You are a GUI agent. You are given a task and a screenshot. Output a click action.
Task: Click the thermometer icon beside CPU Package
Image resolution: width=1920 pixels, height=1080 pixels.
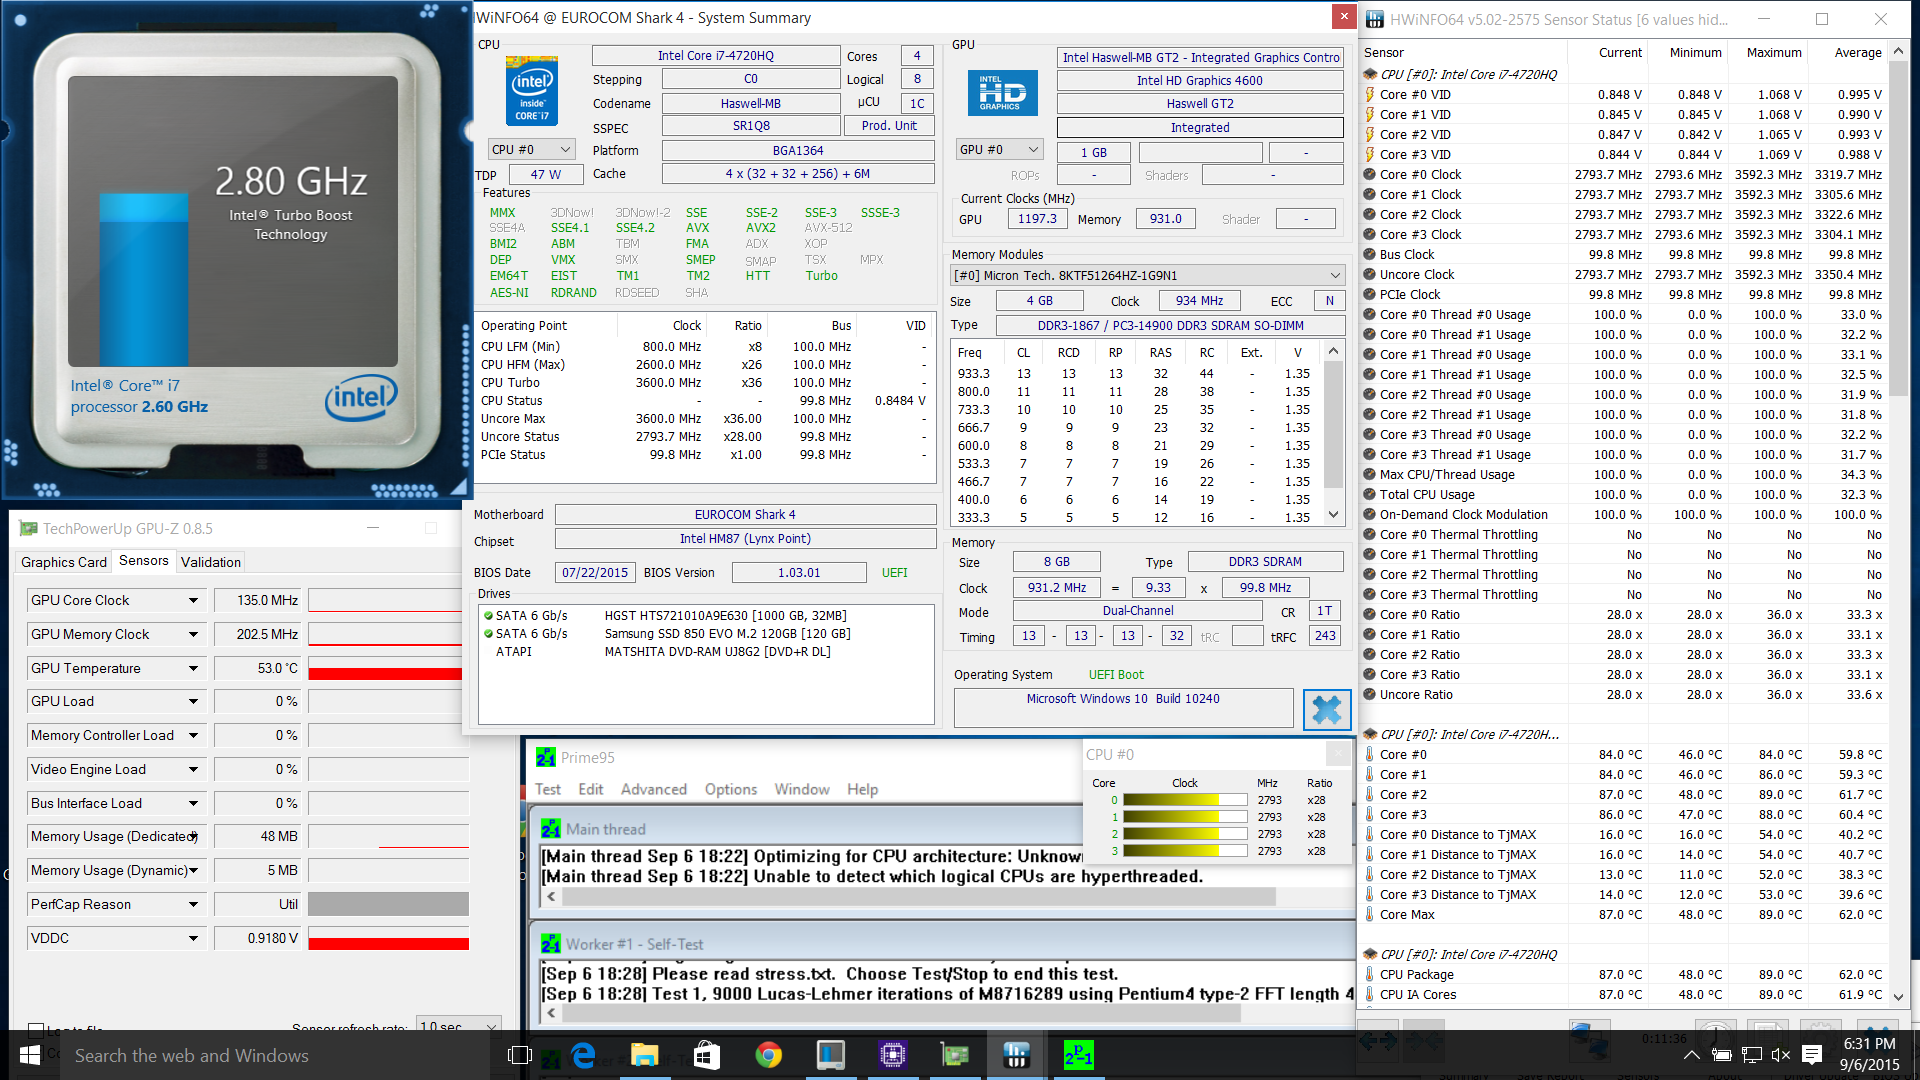[x=1370, y=974]
